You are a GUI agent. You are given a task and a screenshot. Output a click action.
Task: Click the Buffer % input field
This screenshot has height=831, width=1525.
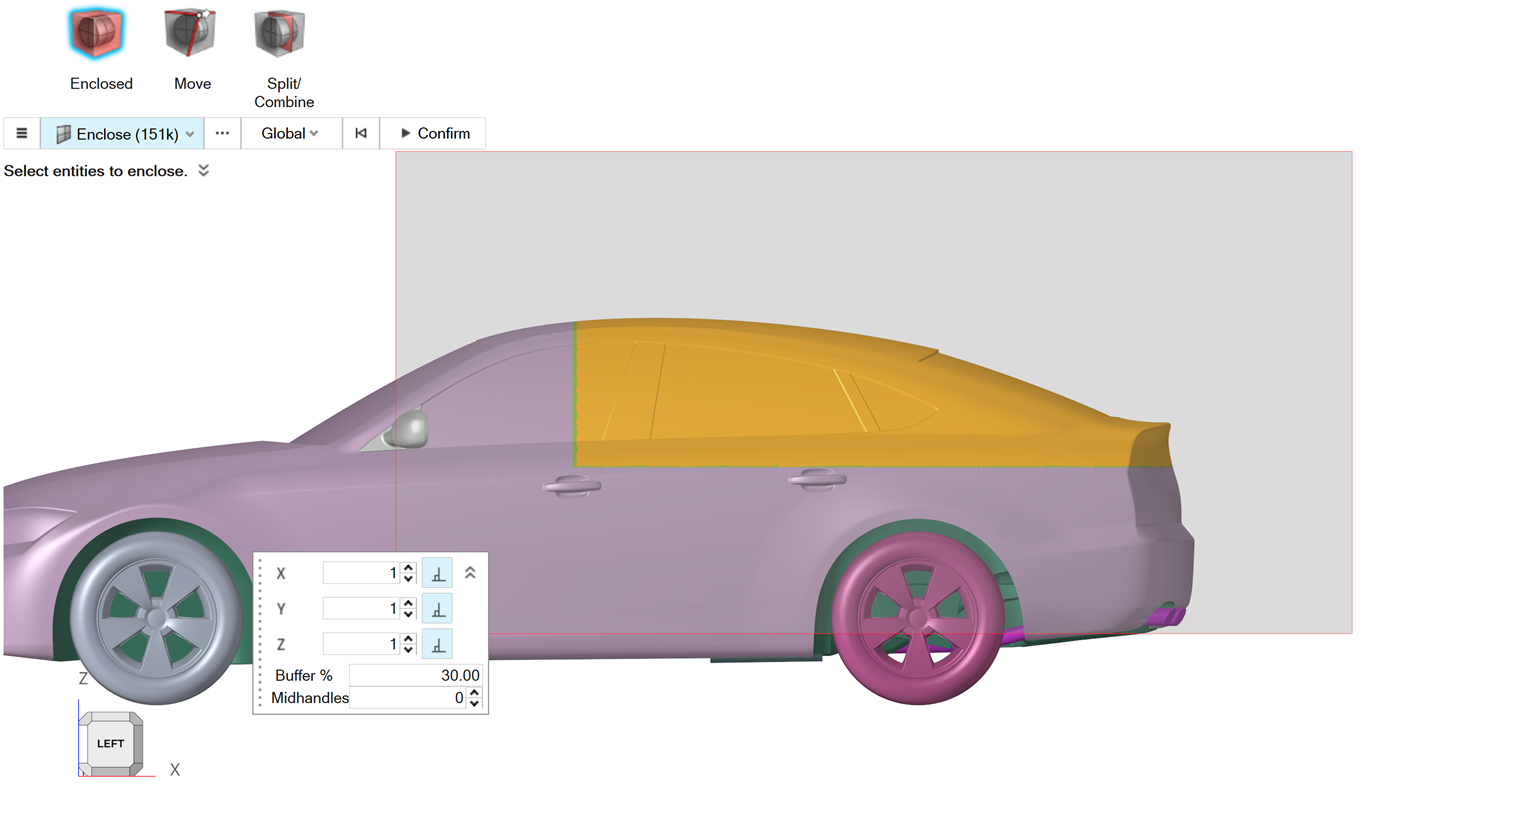(x=415, y=676)
